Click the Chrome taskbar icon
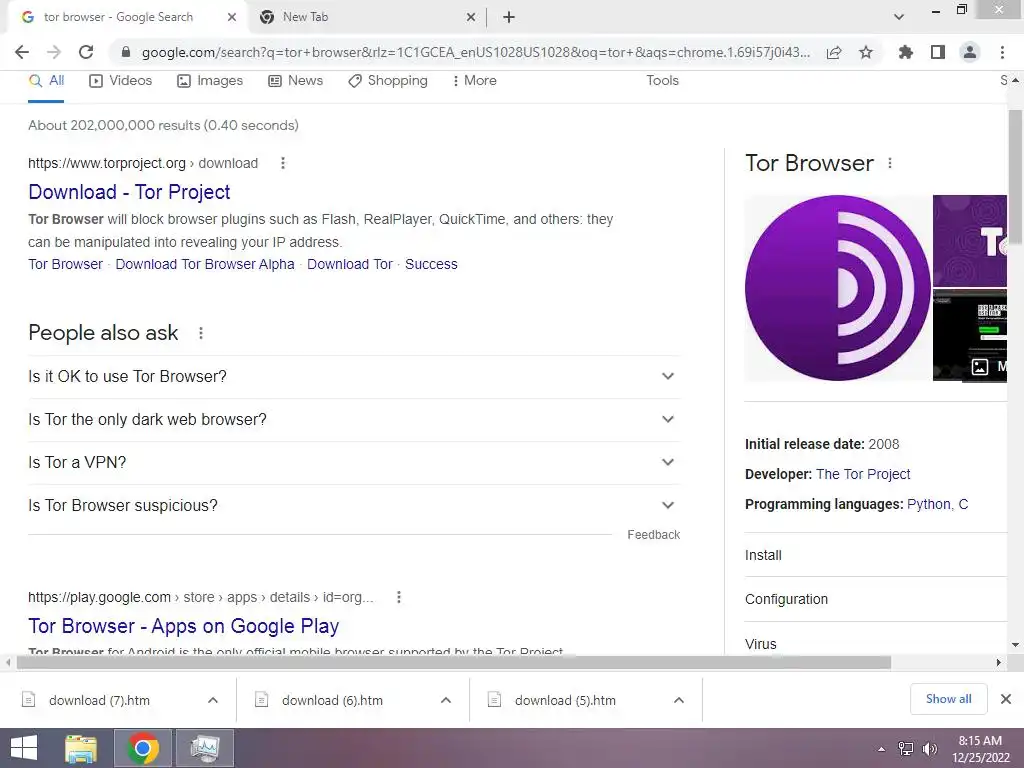This screenshot has width=1024, height=768. 143,748
